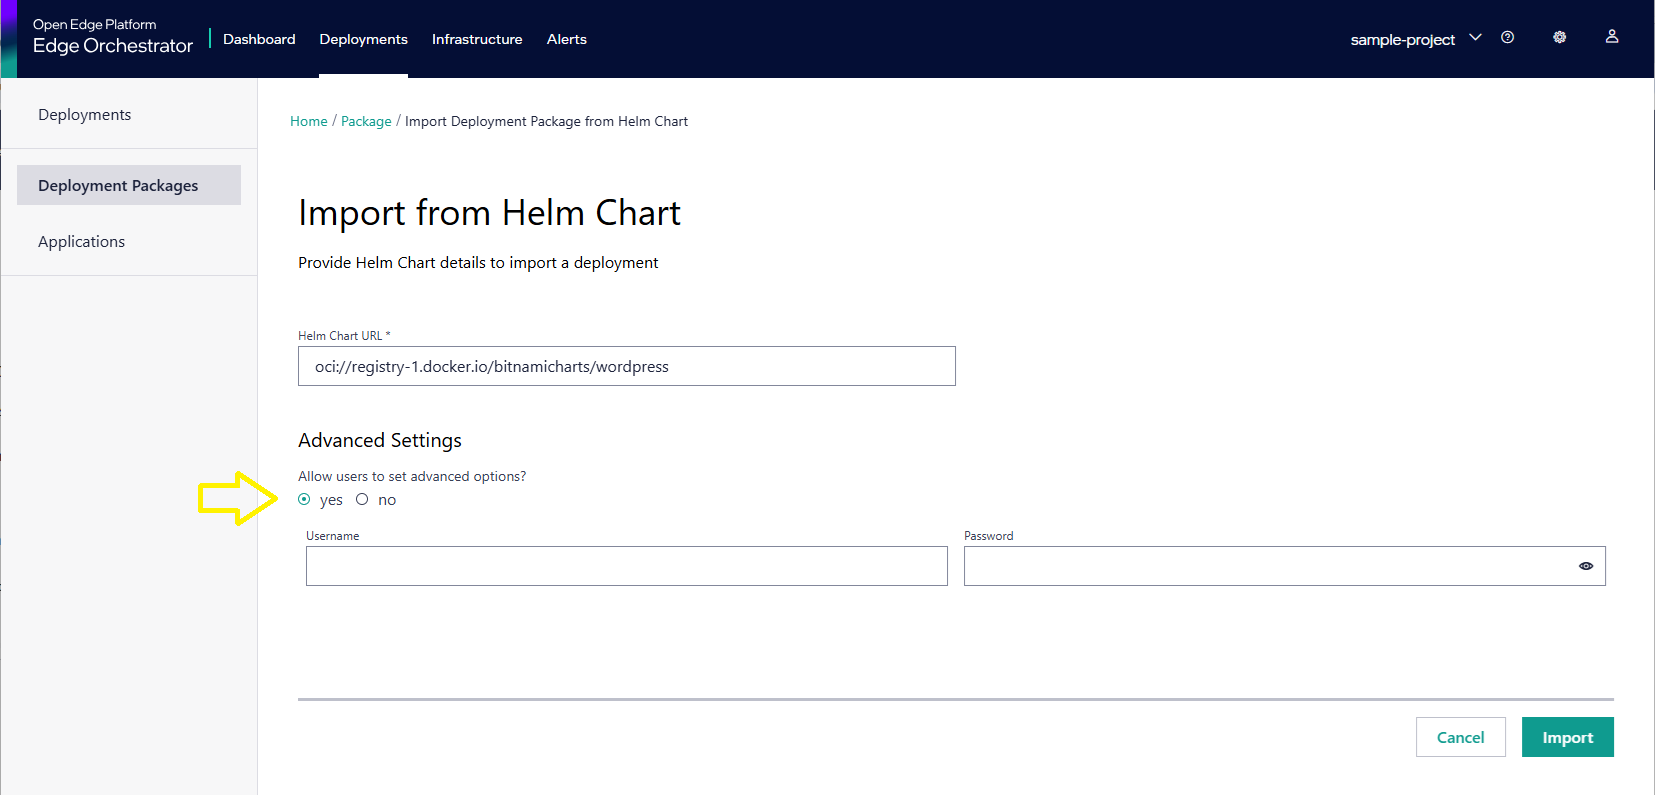The height and width of the screenshot is (795, 1655).
Task: Follow the Home breadcrumb link
Action: (x=308, y=121)
